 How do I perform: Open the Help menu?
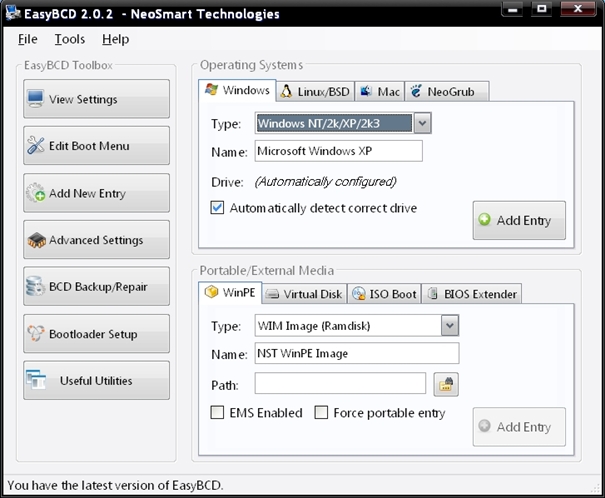point(115,39)
